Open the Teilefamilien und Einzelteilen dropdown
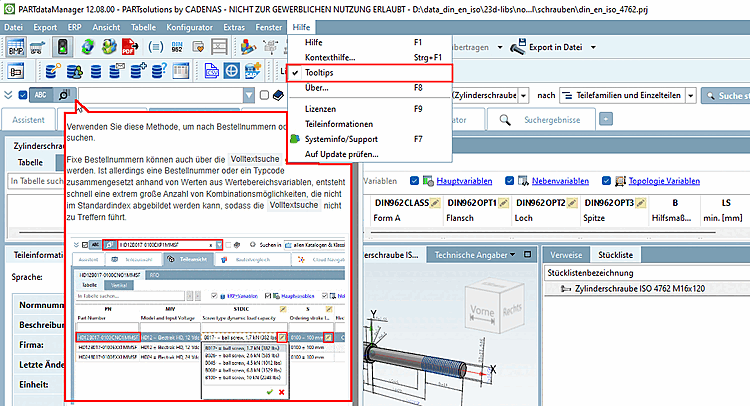 pos(691,96)
